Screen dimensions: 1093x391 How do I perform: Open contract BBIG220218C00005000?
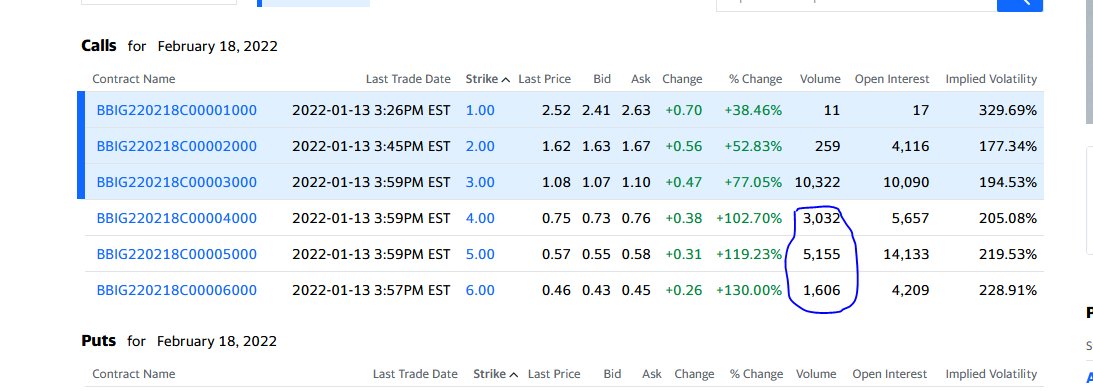[x=176, y=254]
